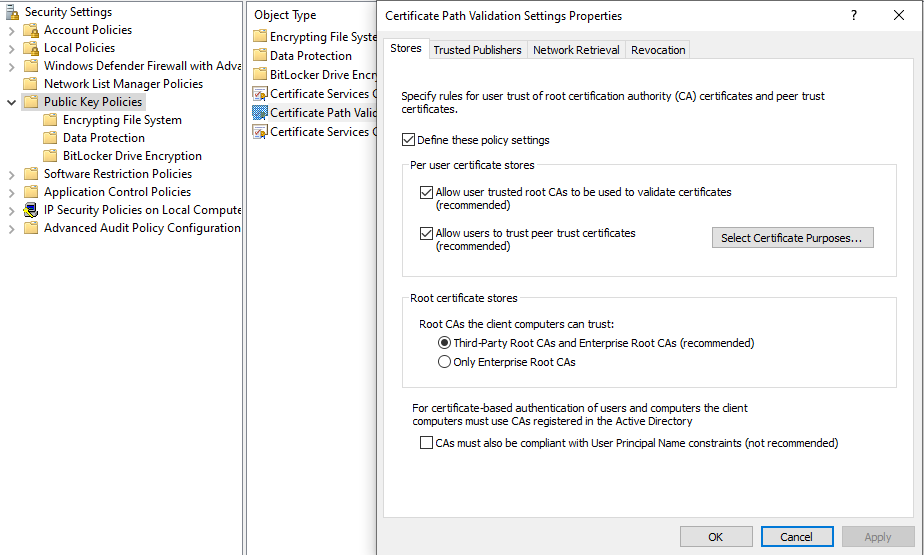Click first Certificate Services object icon
This screenshot has width=924, height=555.
pyautogui.click(x=260, y=94)
